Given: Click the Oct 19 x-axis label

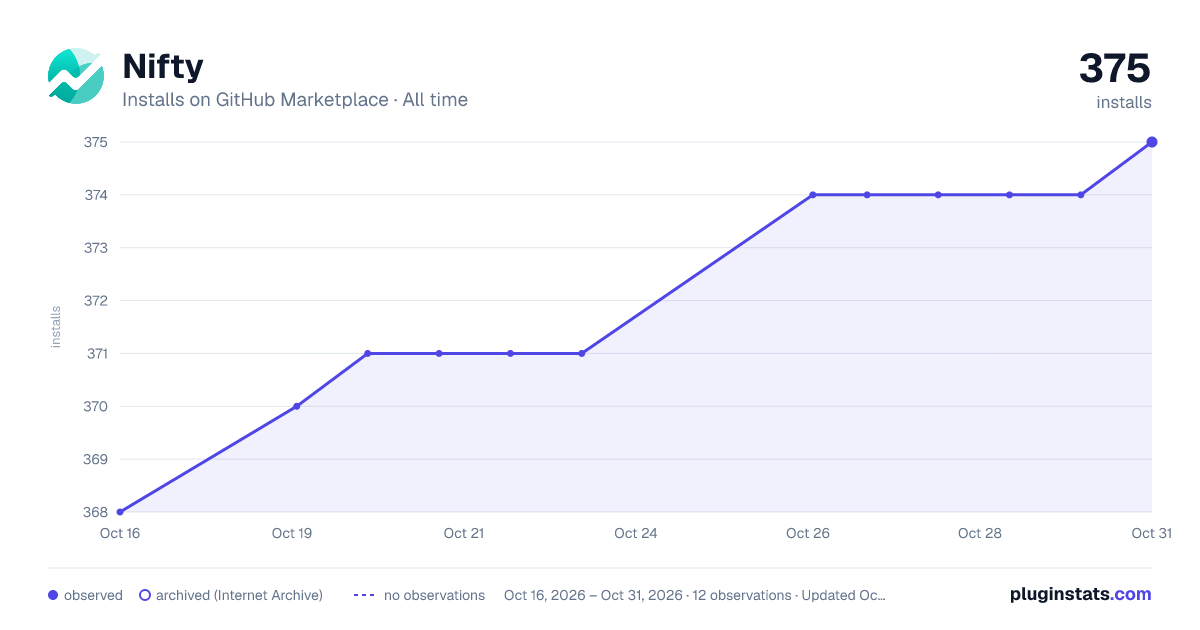Looking at the screenshot, I should point(292,533).
